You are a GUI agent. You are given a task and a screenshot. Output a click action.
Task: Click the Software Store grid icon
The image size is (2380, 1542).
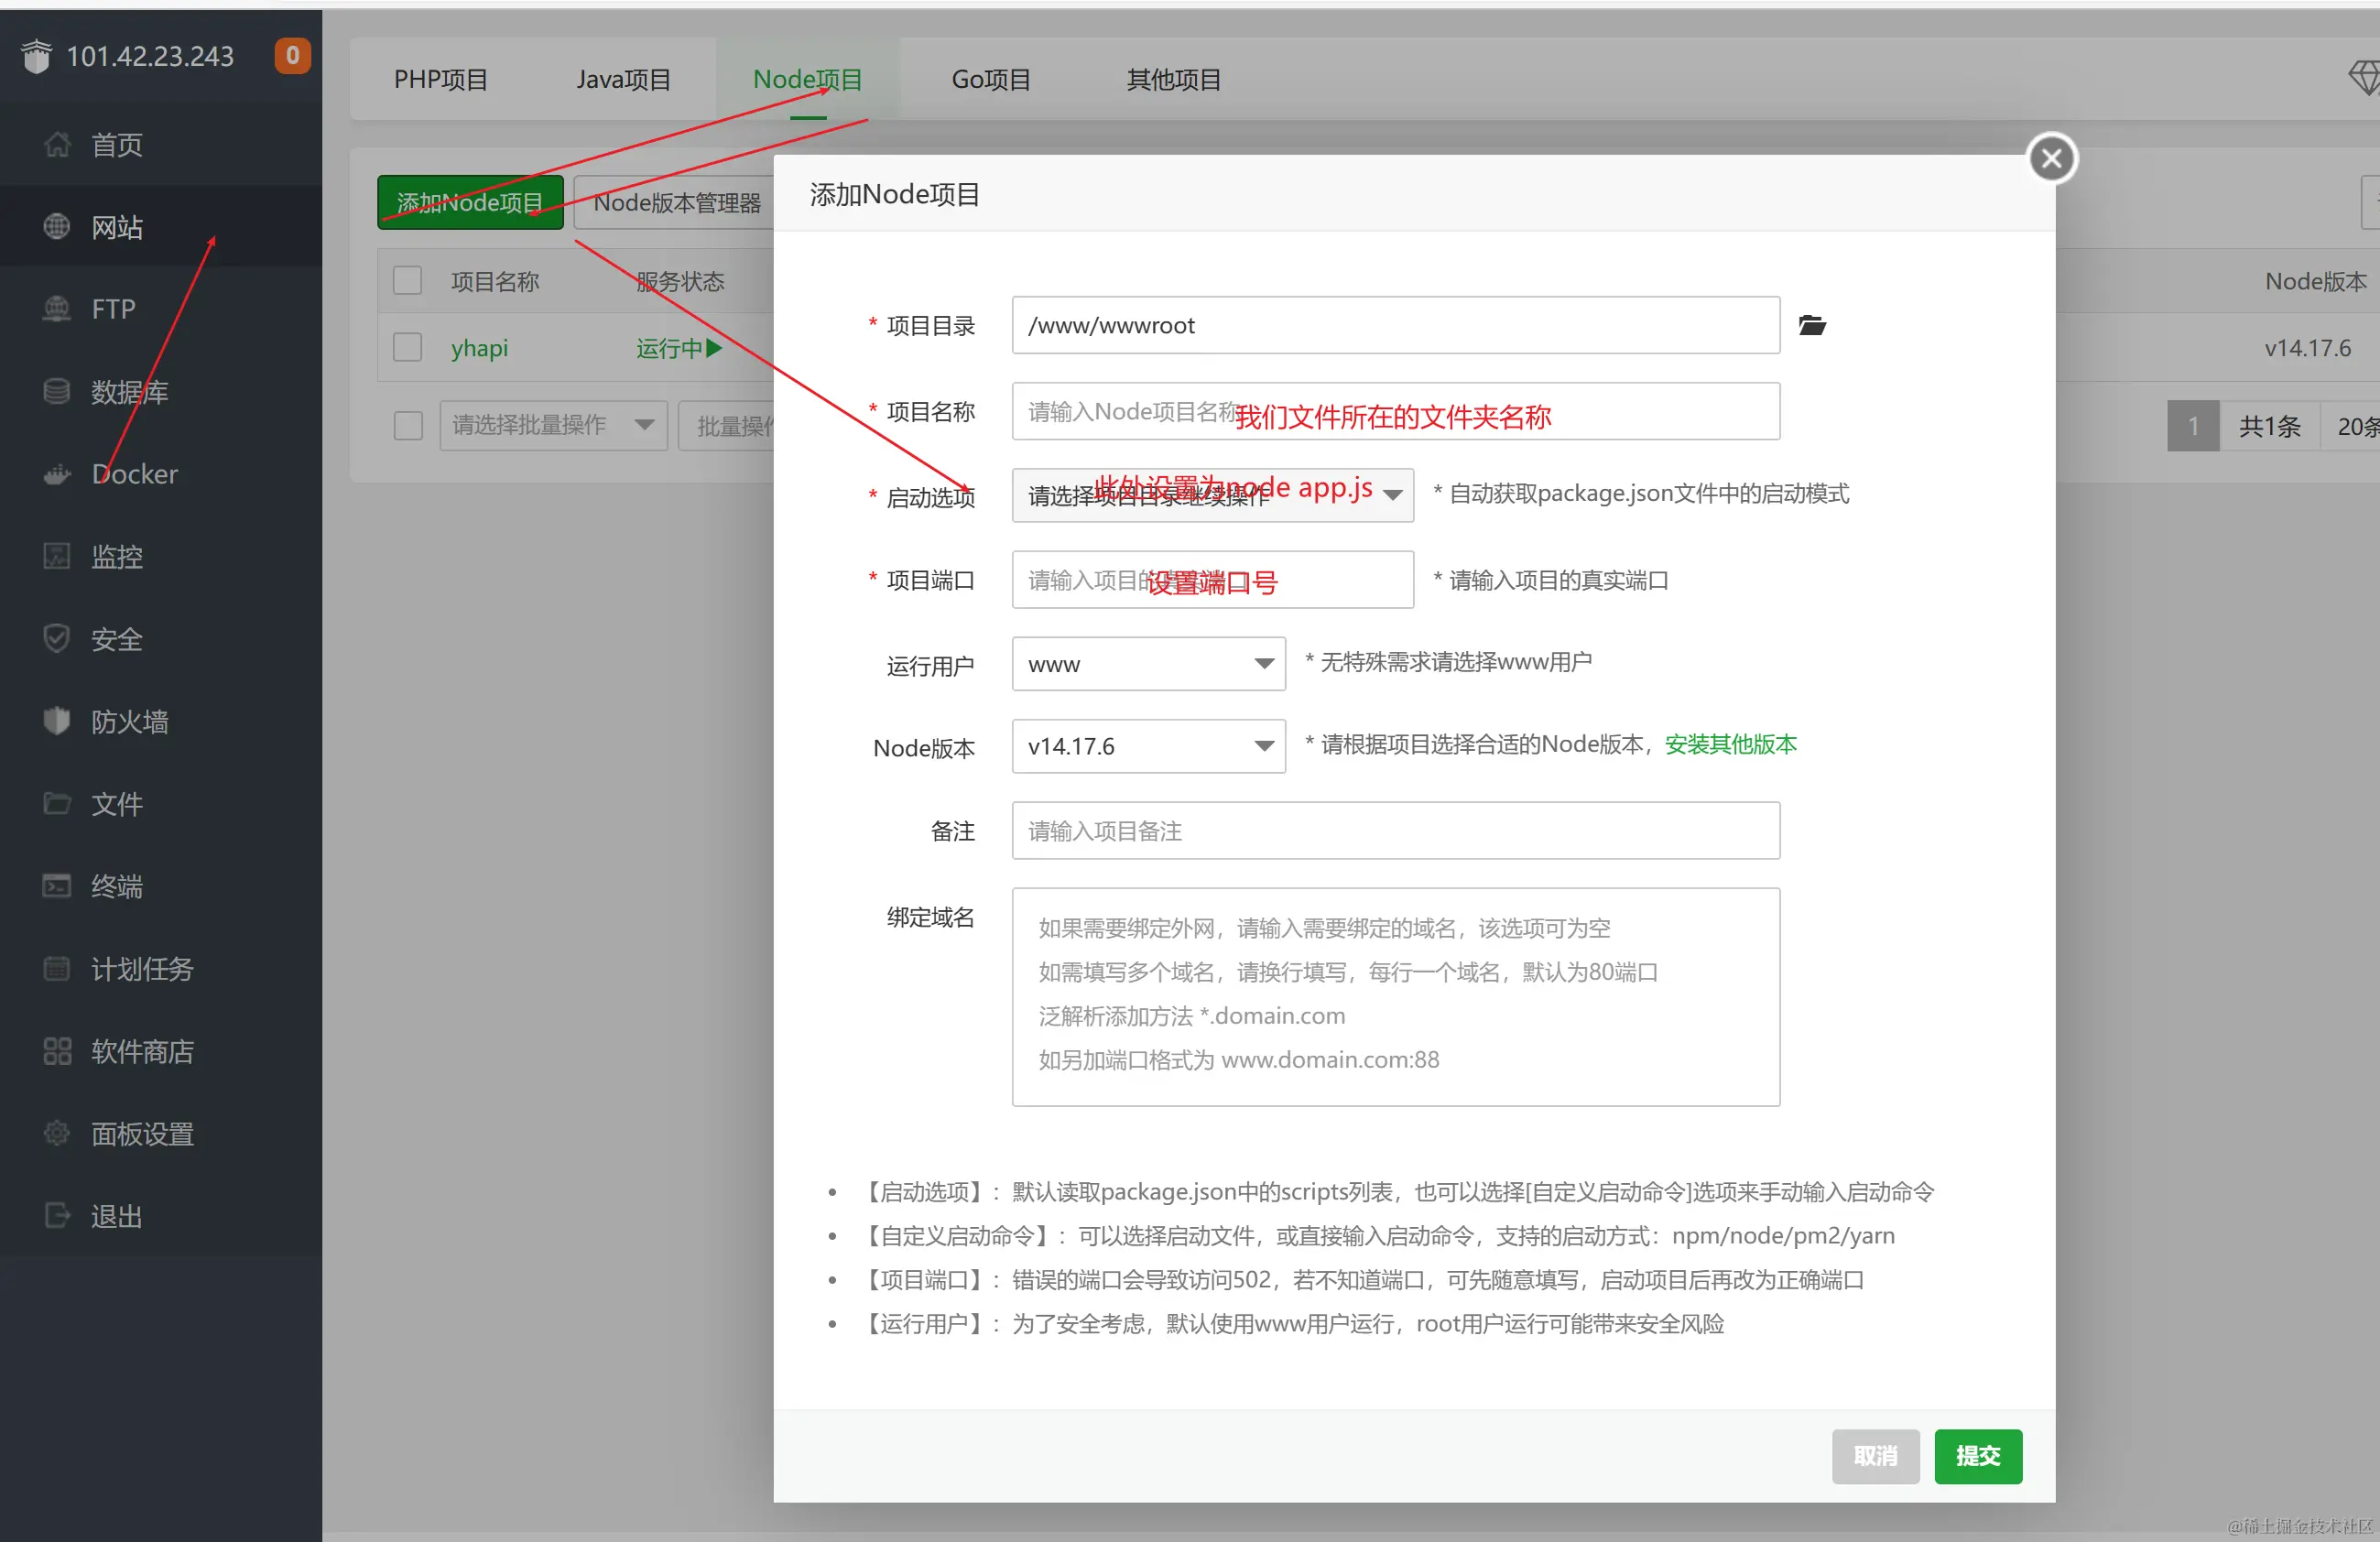[x=57, y=1051]
